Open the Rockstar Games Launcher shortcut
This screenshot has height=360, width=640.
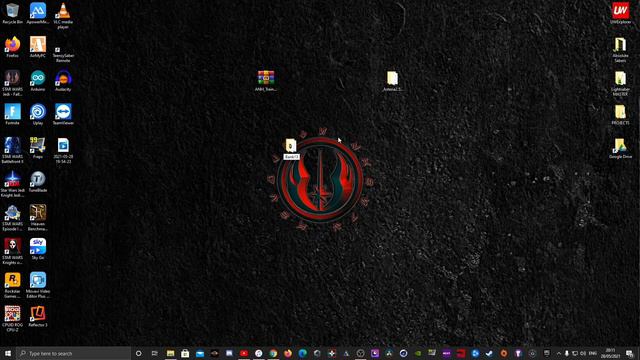(x=12, y=285)
